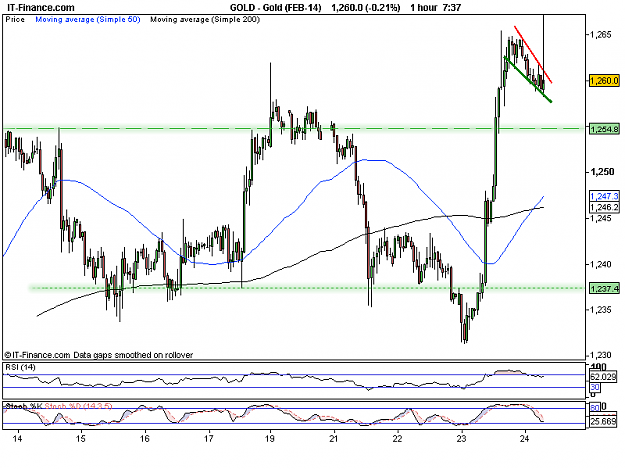Click the '1 hour' timeframe label
Image resolution: width=625 pixels, height=469 pixels.
pyautogui.click(x=424, y=8)
